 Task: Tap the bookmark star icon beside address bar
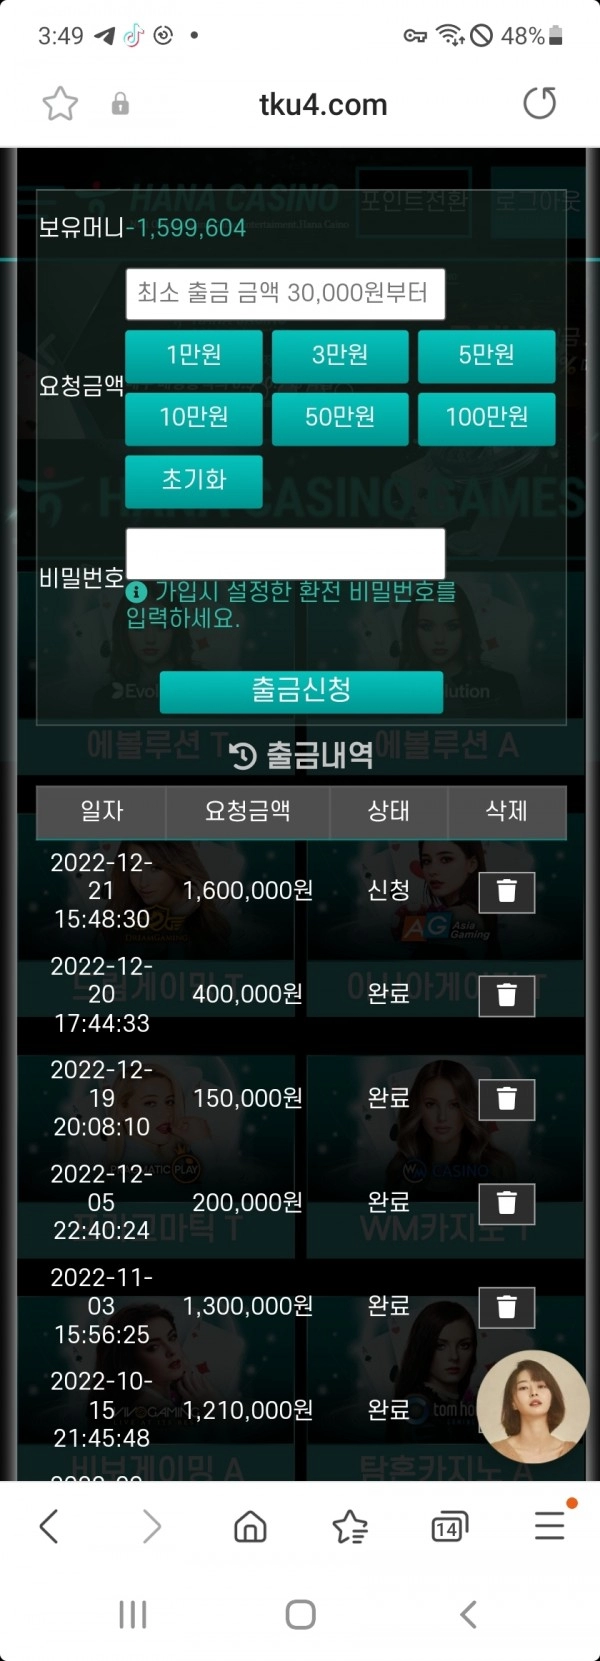click(x=60, y=104)
